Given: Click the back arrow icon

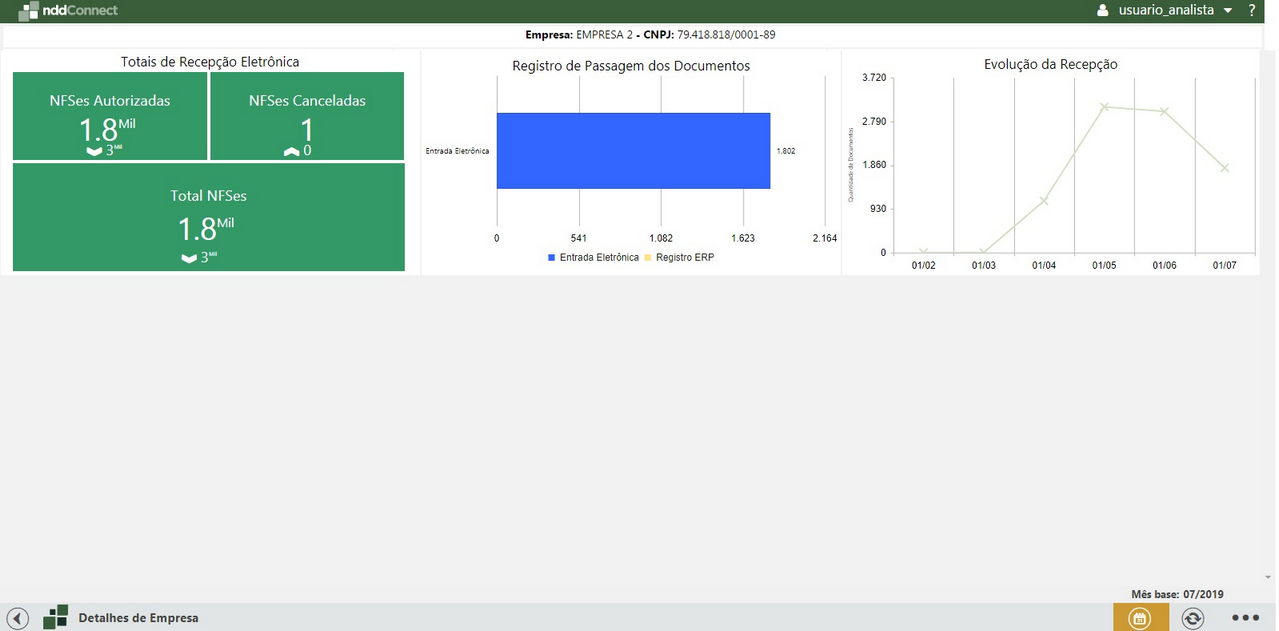Looking at the screenshot, I should click(17, 617).
